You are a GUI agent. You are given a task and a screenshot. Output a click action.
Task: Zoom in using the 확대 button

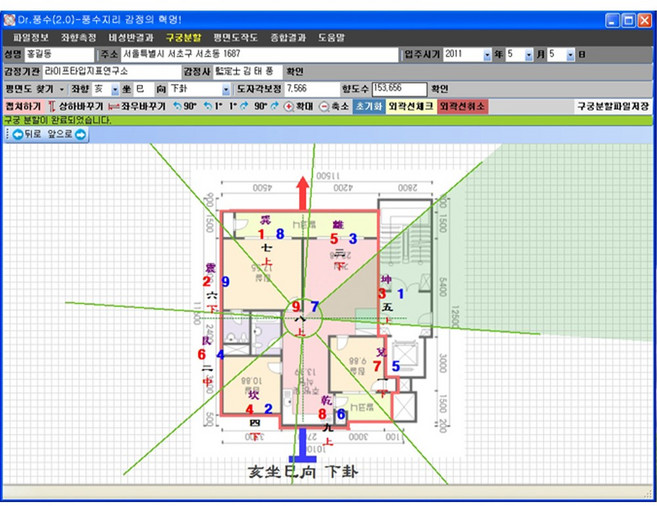pos(298,106)
